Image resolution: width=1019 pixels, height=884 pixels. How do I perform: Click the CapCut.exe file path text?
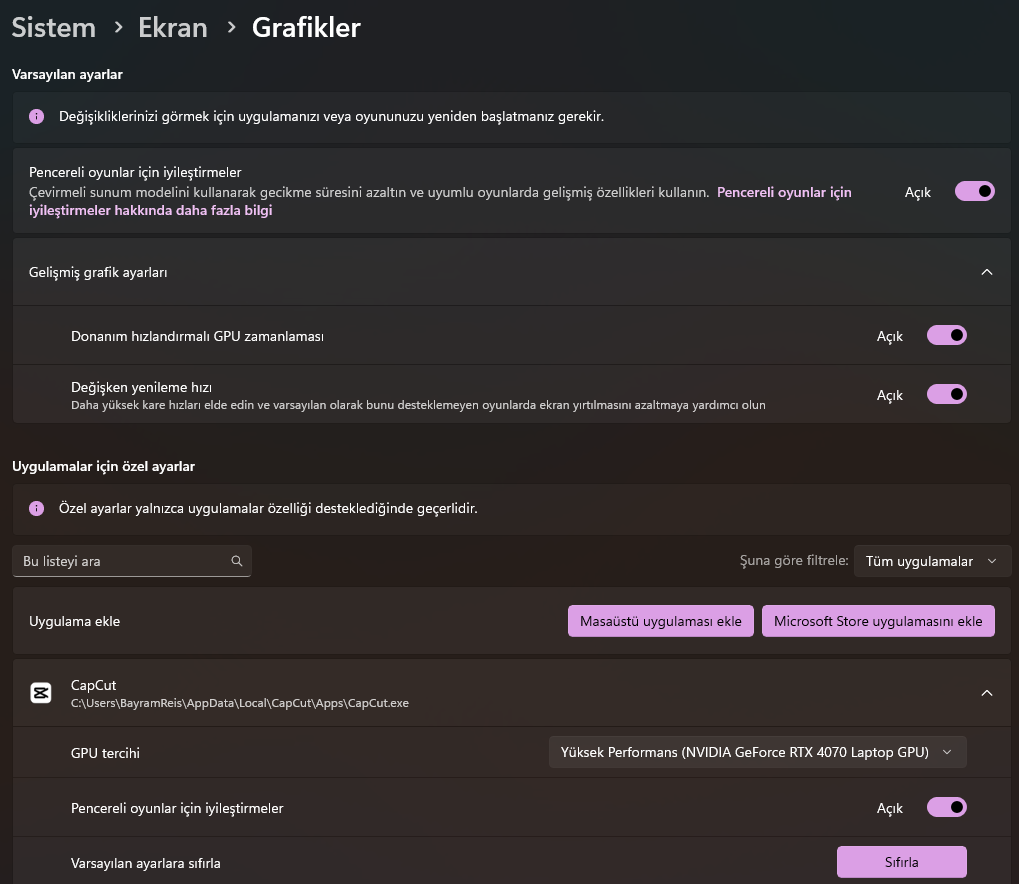240,703
